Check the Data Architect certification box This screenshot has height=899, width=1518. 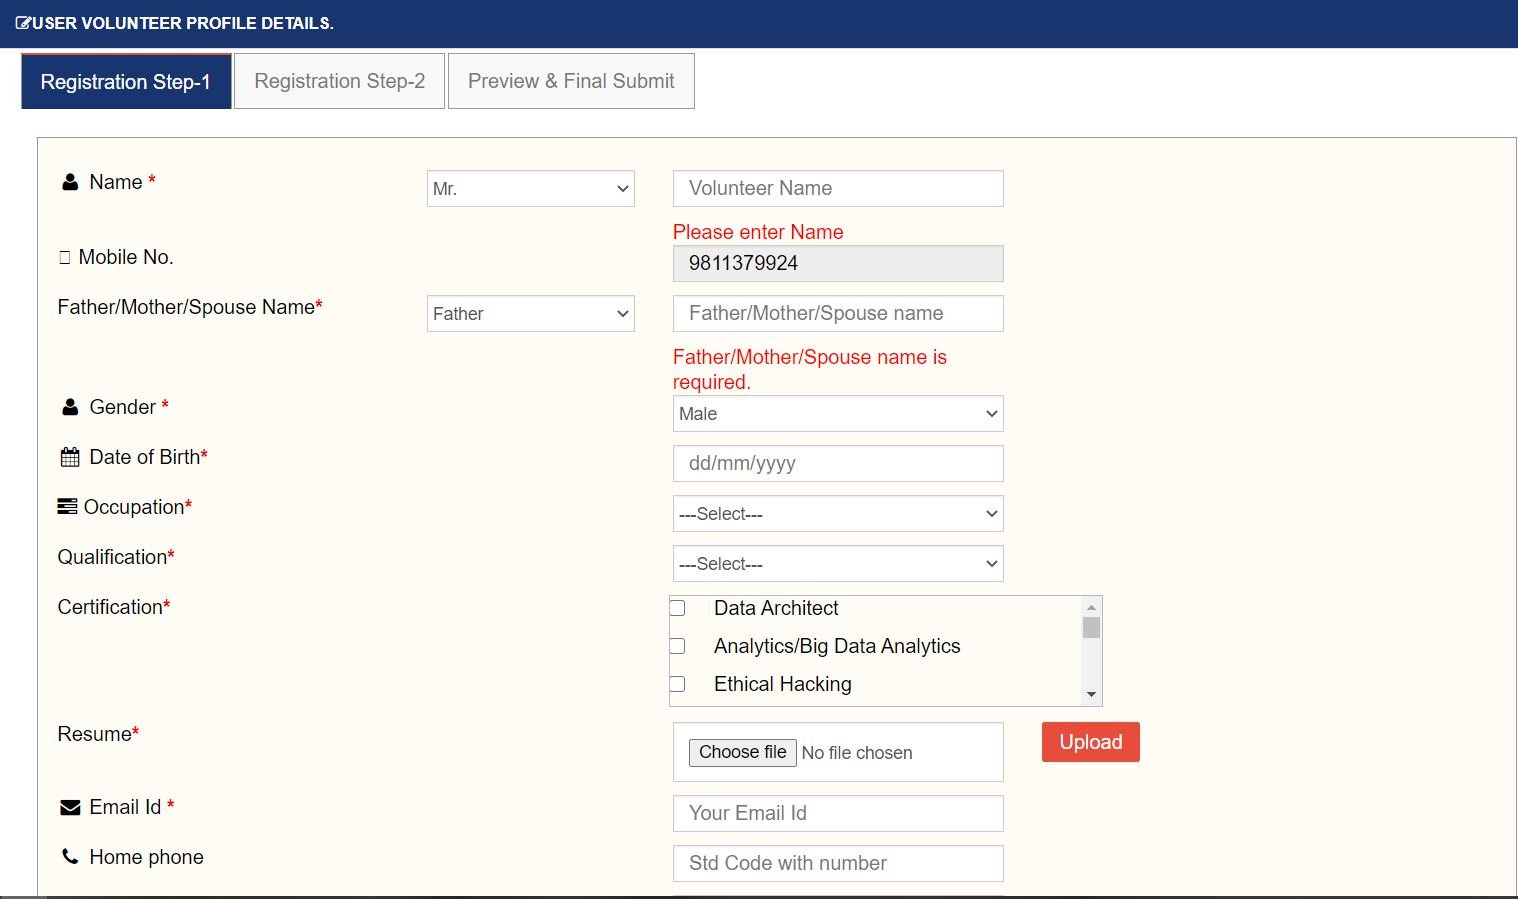[x=678, y=608]
